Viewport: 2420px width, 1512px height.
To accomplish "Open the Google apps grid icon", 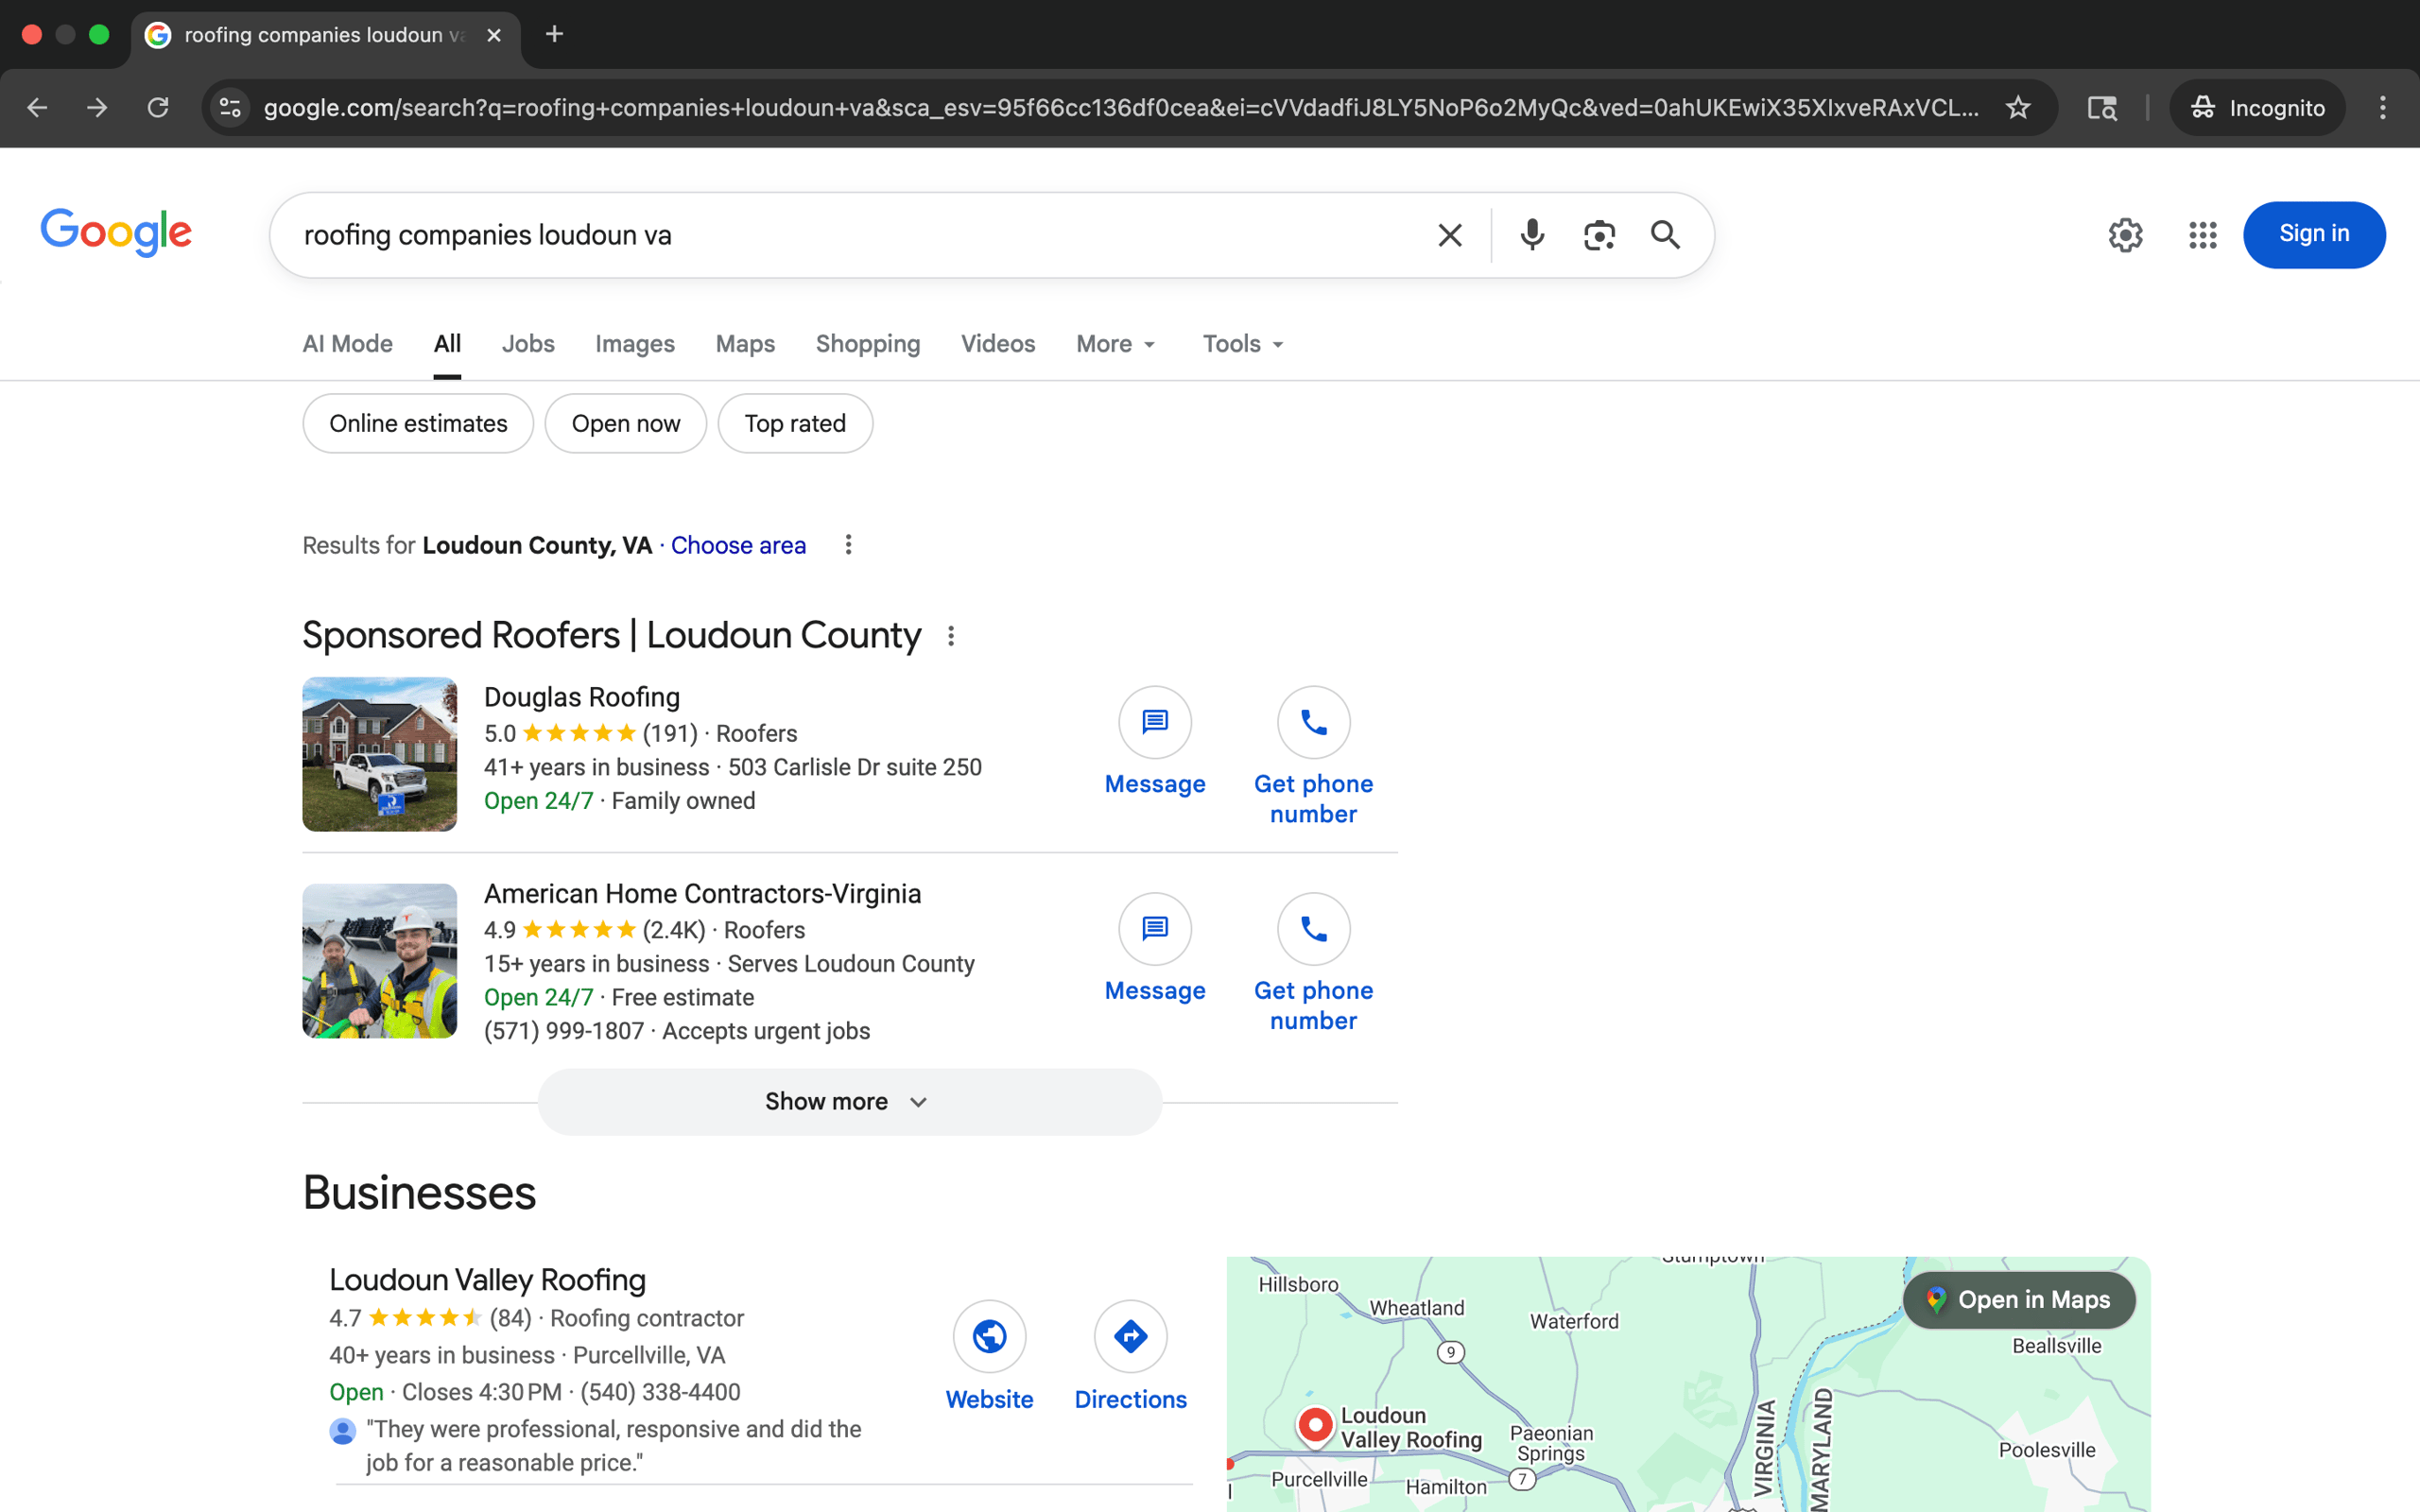I will [x=2202, y=235].
